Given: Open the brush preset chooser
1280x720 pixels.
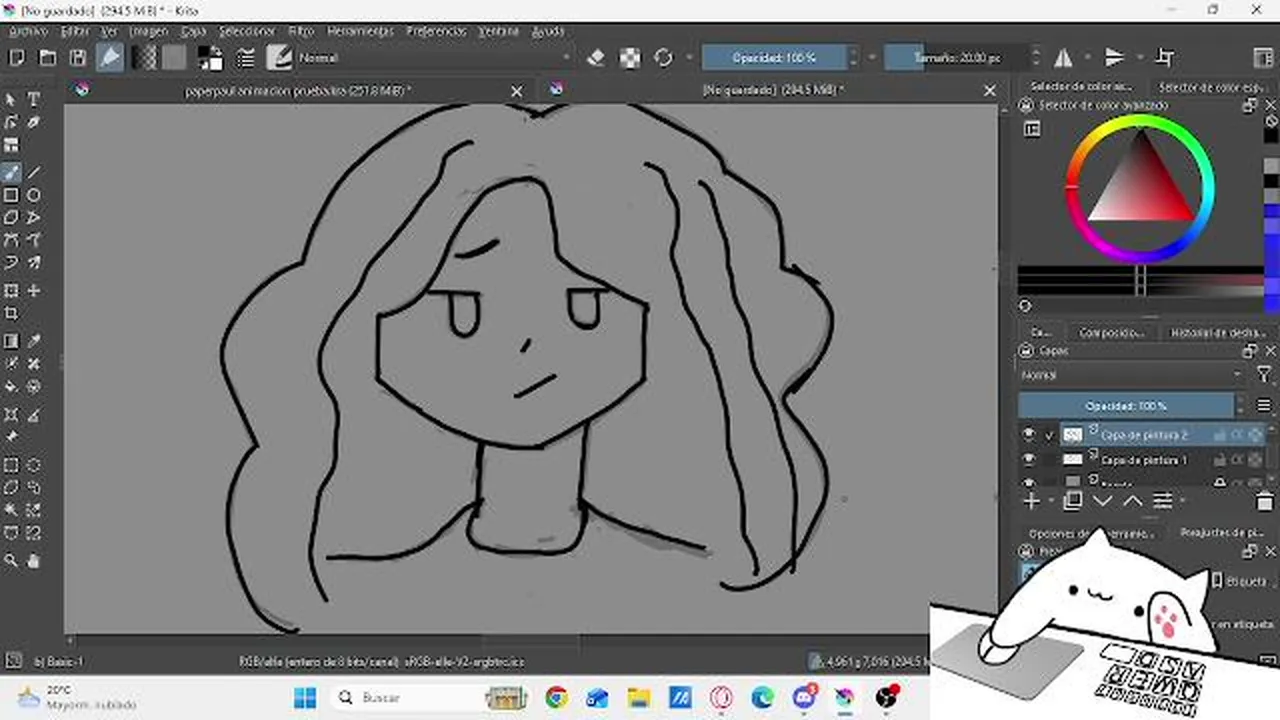Looking at the screenshot, I should click(279, 58).
